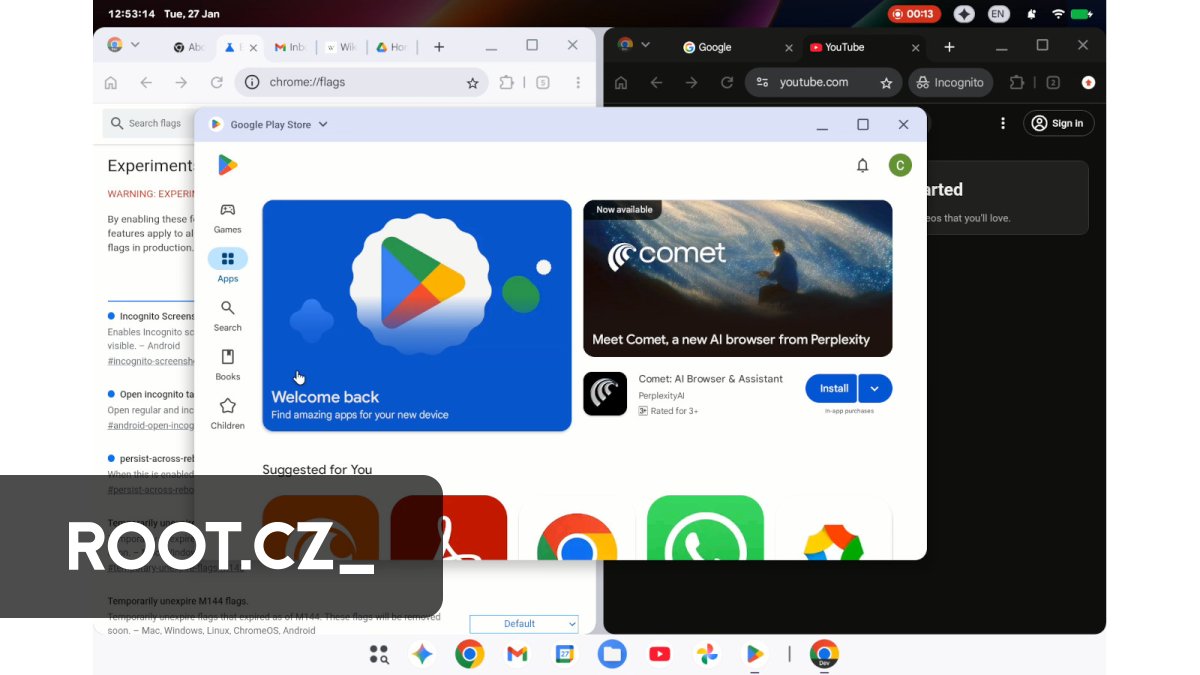This screenshot has height=675, width=1200.
Task: Open the Default dropdown for unexpire M144 flags
Action: (x=524, y=624)
